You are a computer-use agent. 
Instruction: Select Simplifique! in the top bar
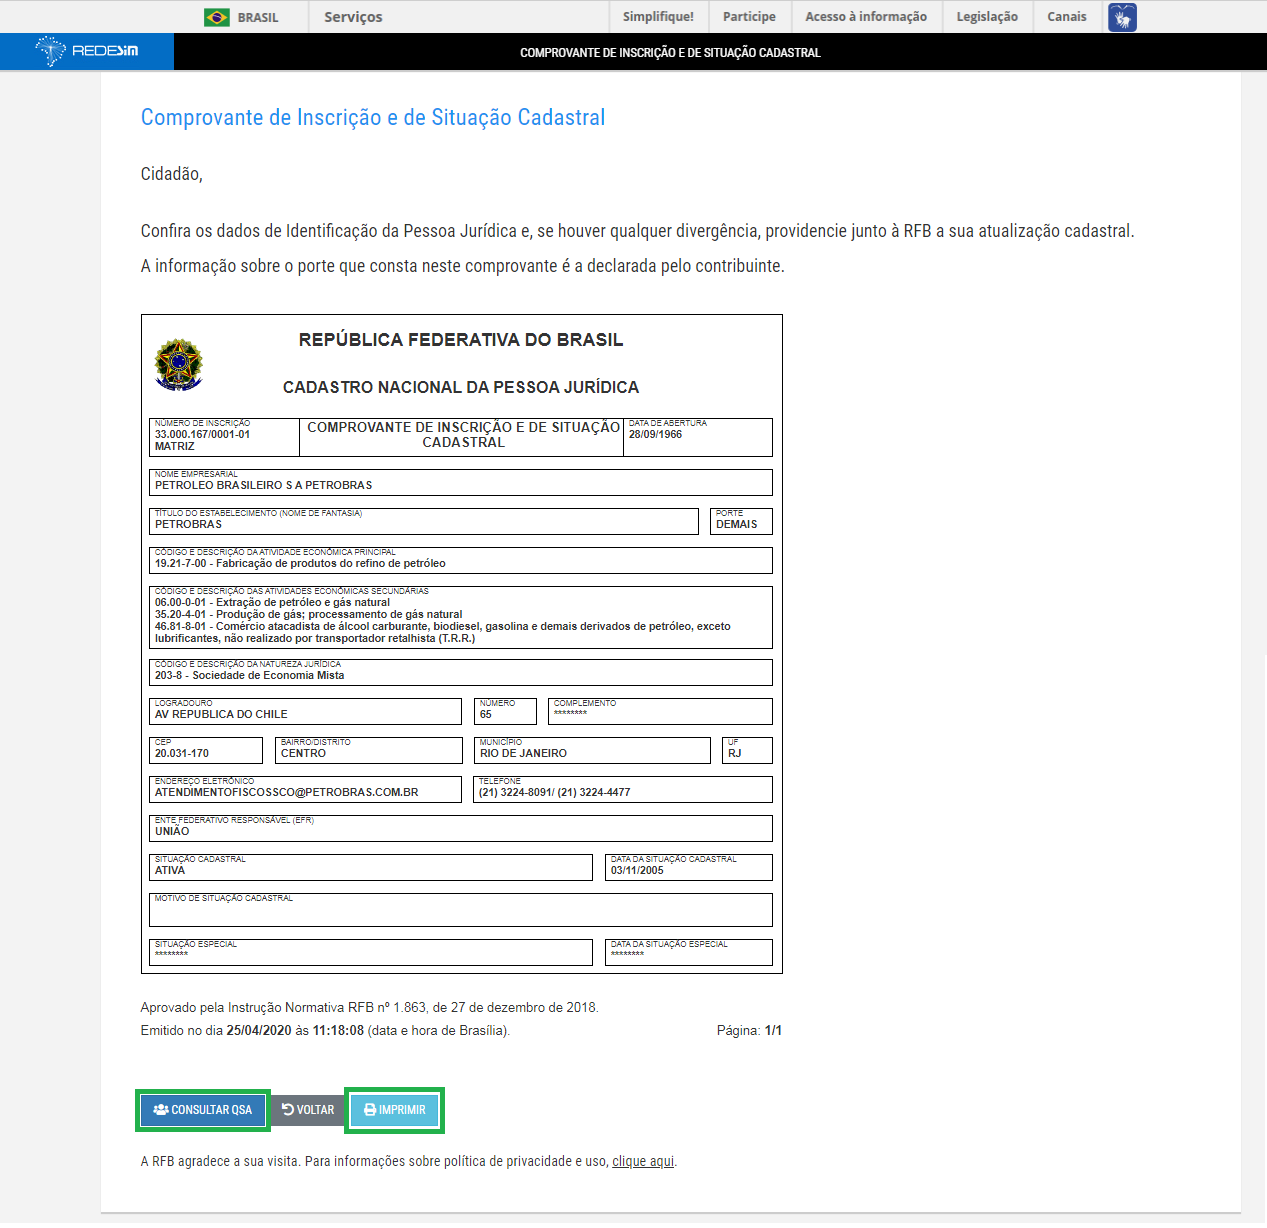pyautogui.click(x=657, y=16)
